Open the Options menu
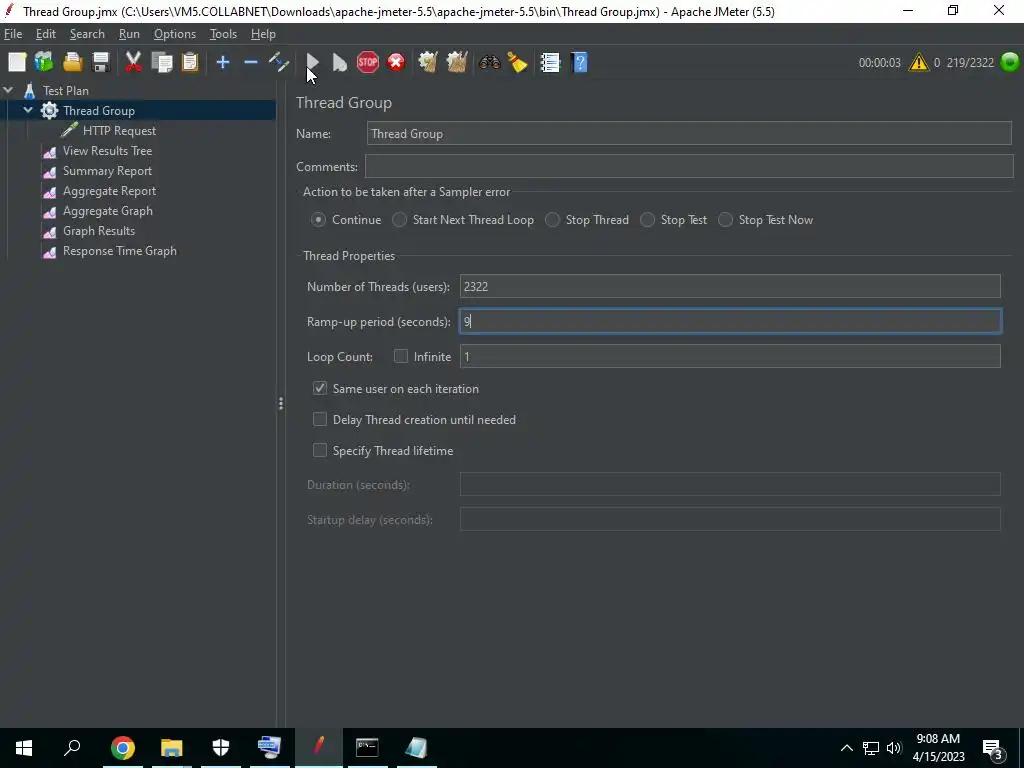This screenshot has width=1024, height=768. [x=174, y=34]
